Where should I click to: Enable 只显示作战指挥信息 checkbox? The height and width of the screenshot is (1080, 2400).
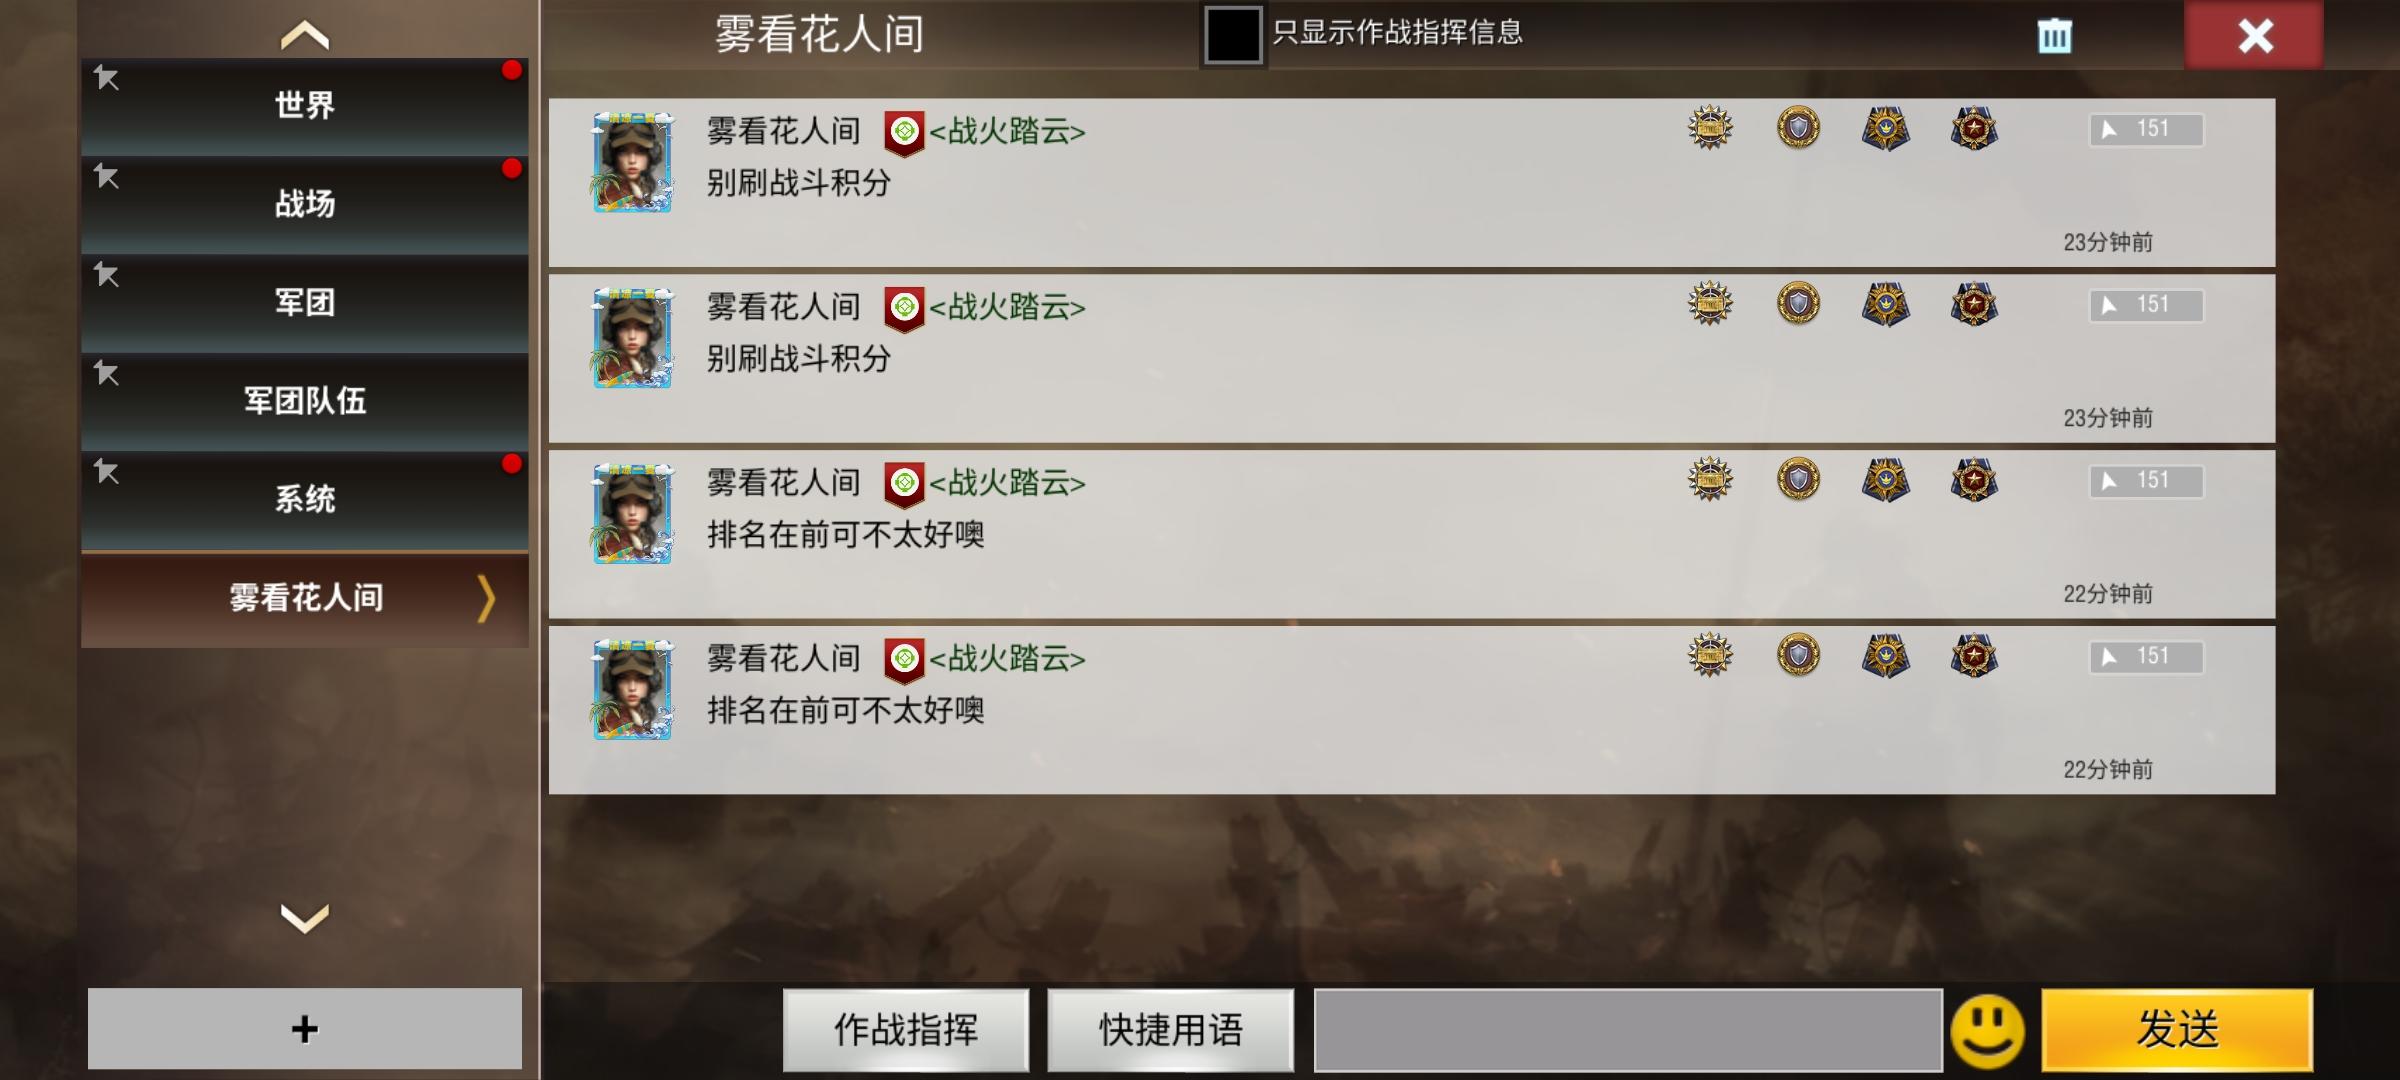point(1233,35)
